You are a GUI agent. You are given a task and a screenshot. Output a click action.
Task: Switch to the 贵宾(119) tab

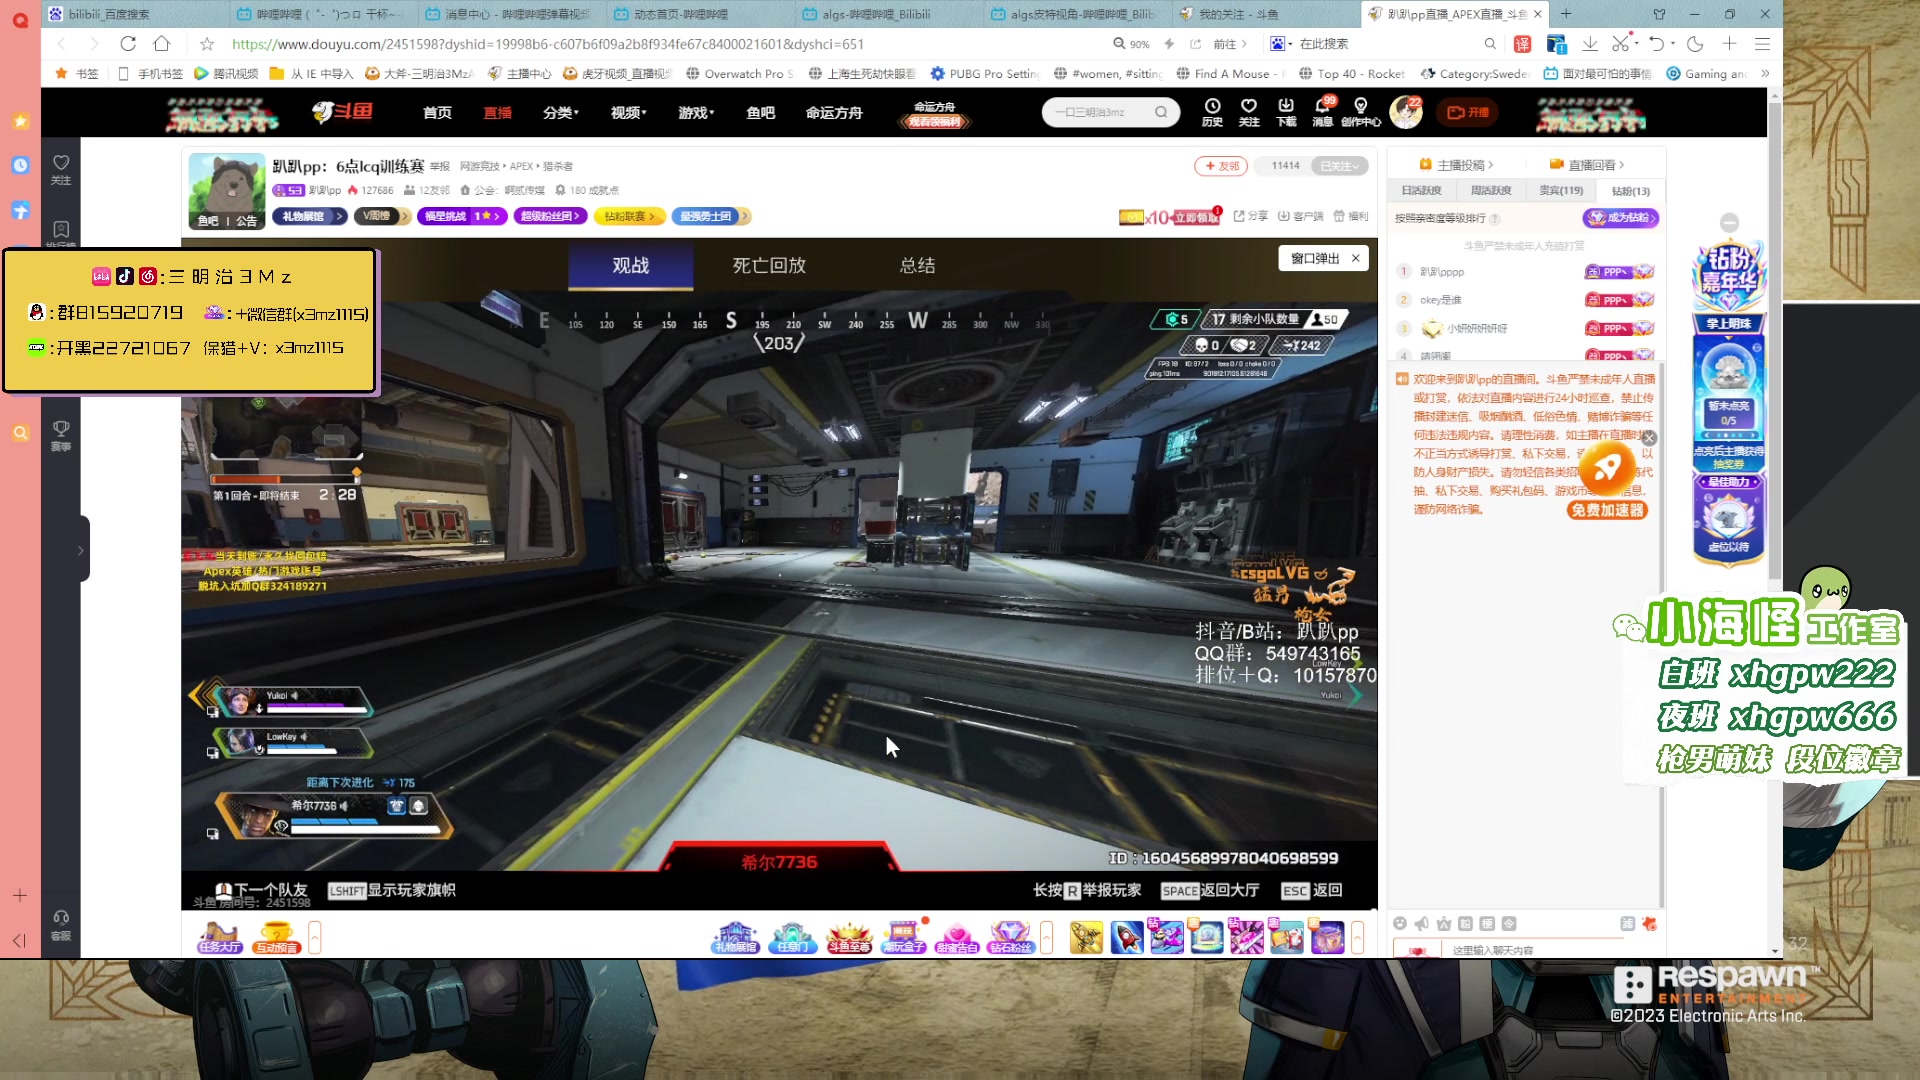[1560, 190]
